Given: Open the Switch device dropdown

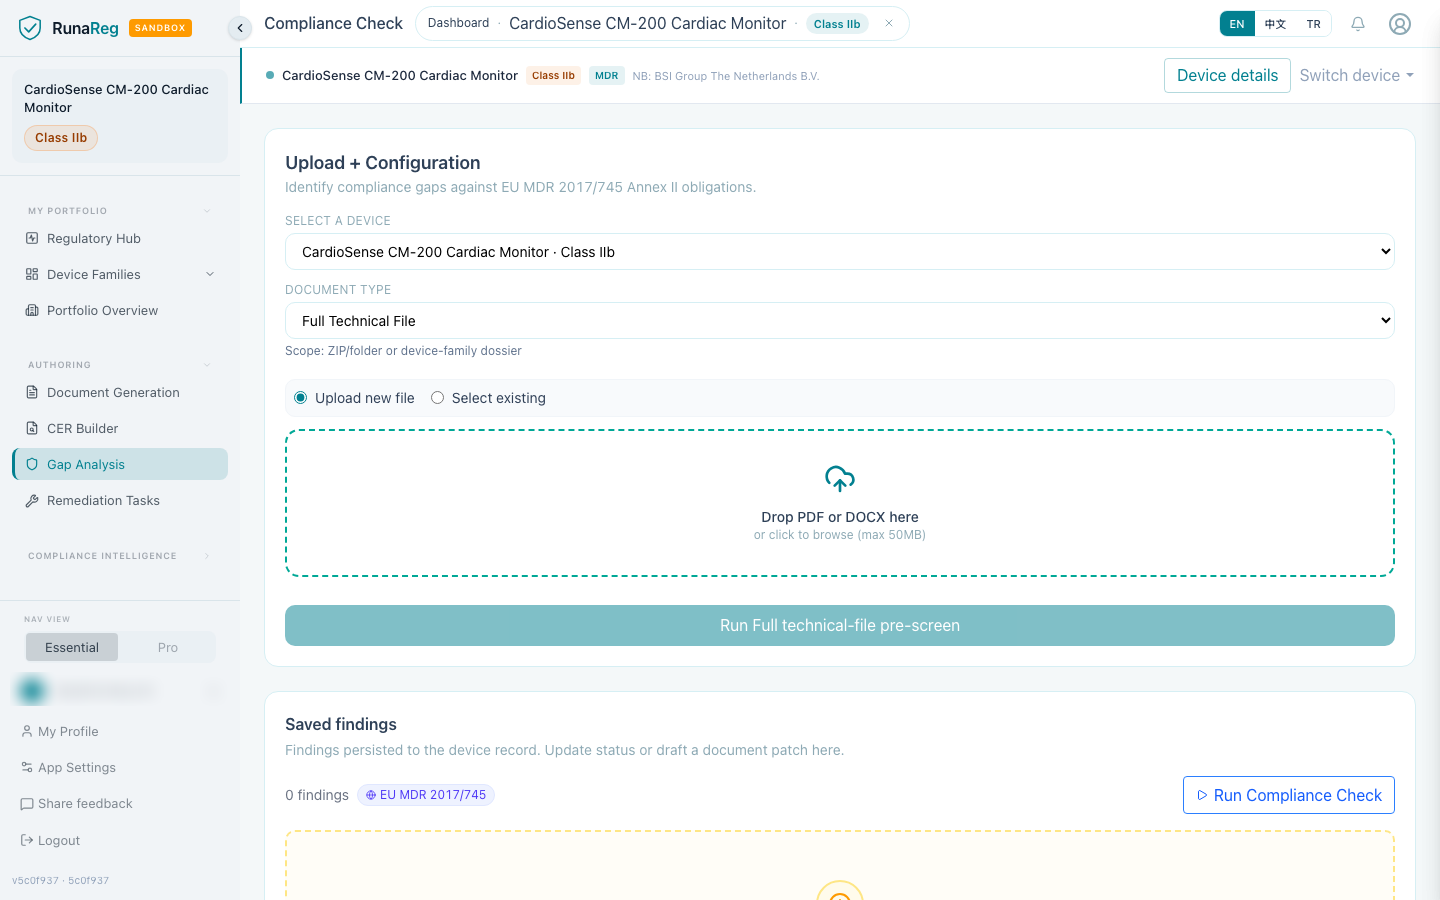Looking at the screenshot, I should click(1356, 75).
